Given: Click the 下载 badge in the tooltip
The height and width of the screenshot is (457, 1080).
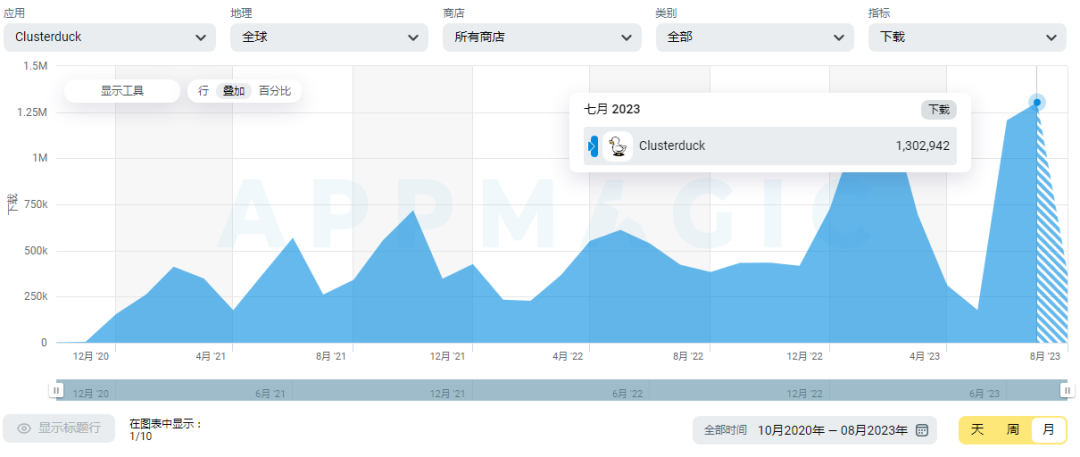Looking at the screenshot, I should 938,110.
